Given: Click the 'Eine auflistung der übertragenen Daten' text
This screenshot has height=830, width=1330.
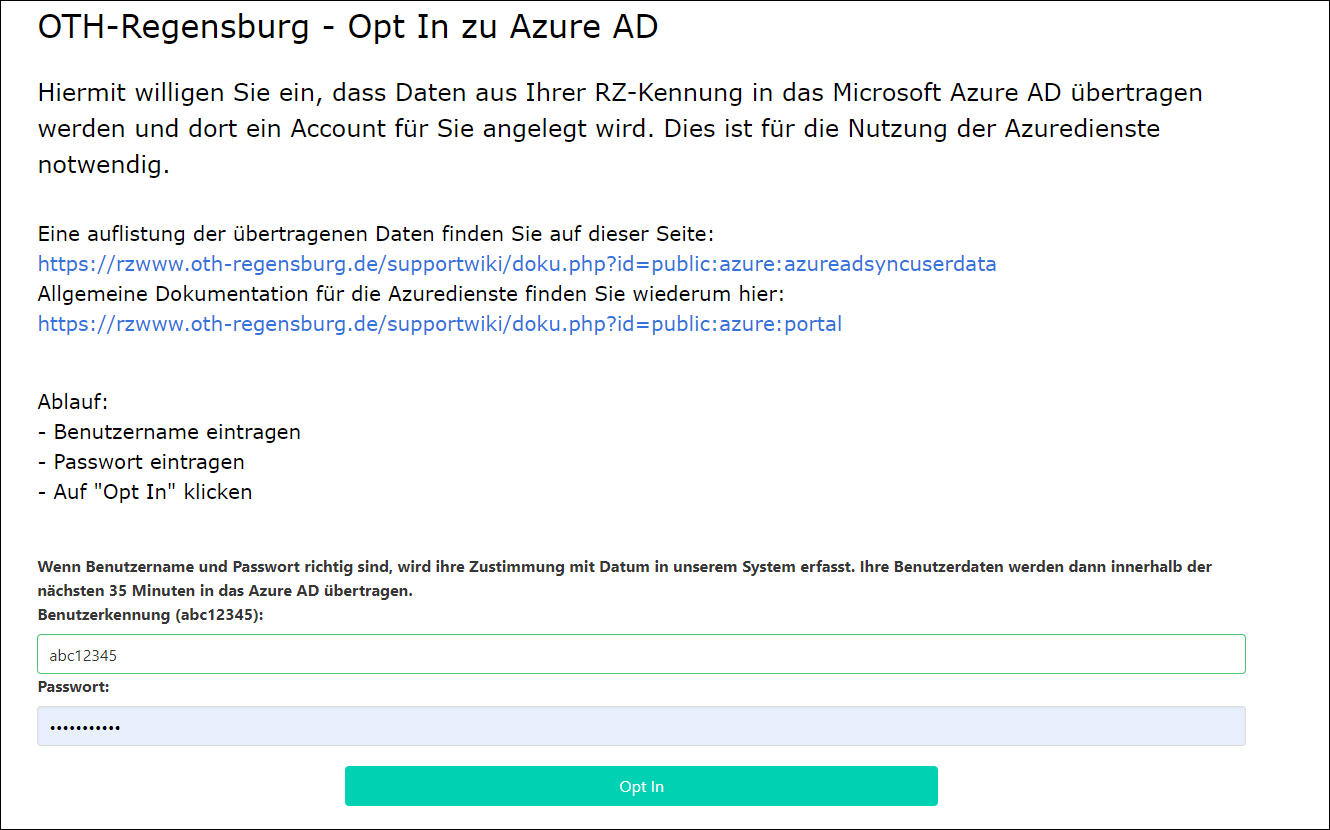Looking at the screenshot, I should point(376,234).
